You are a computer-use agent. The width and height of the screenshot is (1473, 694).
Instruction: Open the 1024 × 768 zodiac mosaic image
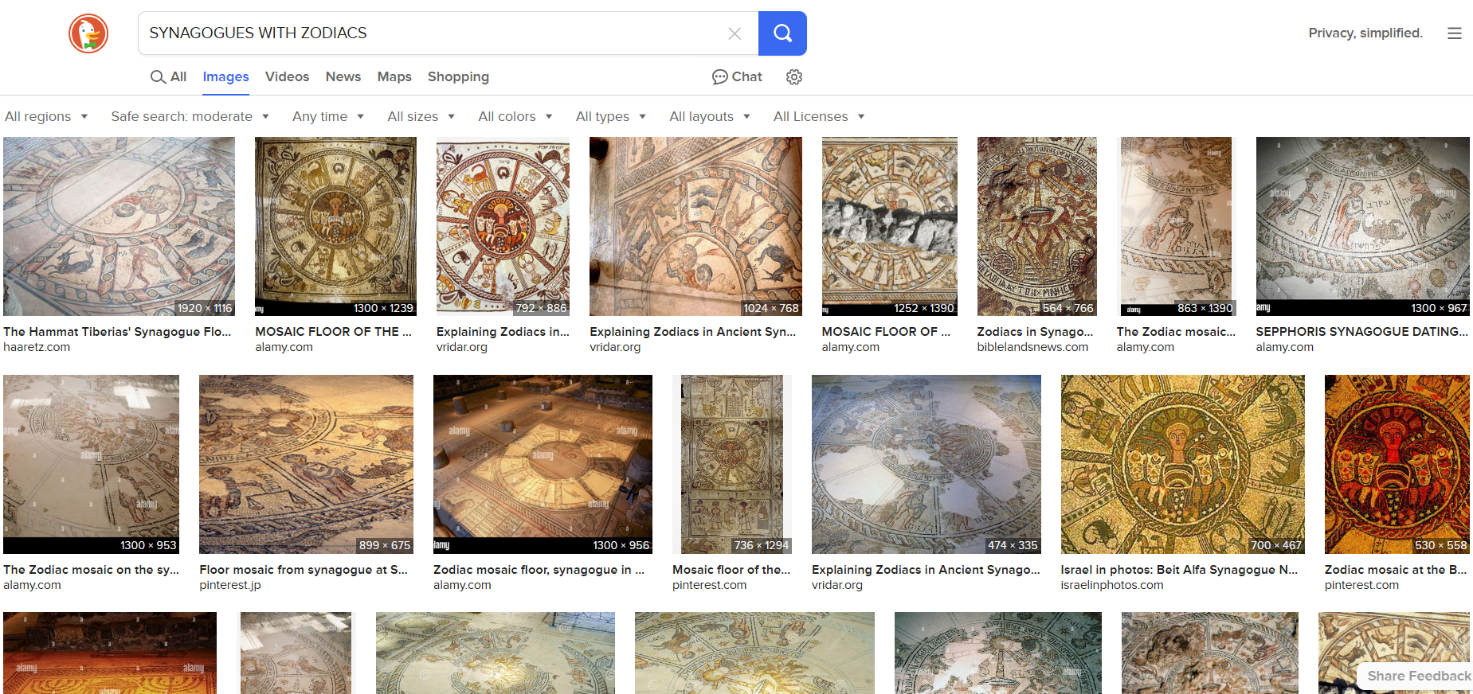coord(695,227)
